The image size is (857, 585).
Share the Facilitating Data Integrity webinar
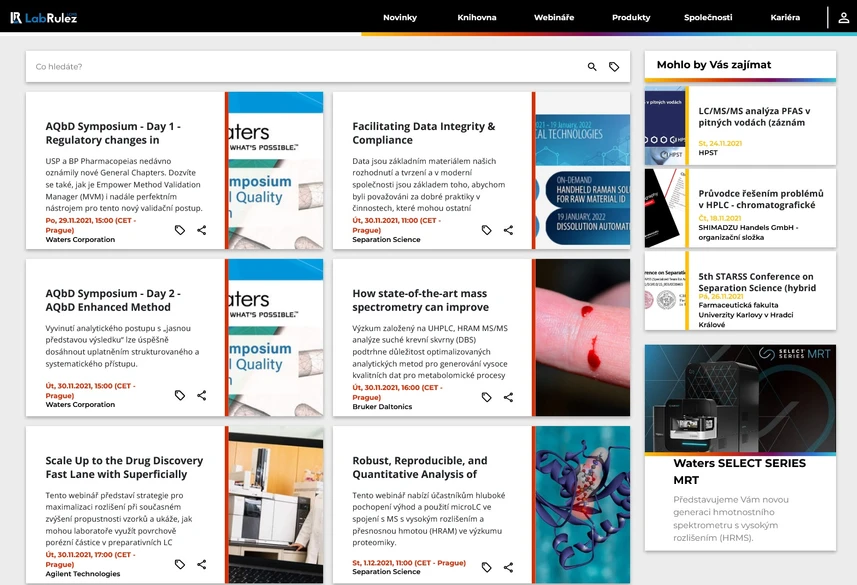508,230
